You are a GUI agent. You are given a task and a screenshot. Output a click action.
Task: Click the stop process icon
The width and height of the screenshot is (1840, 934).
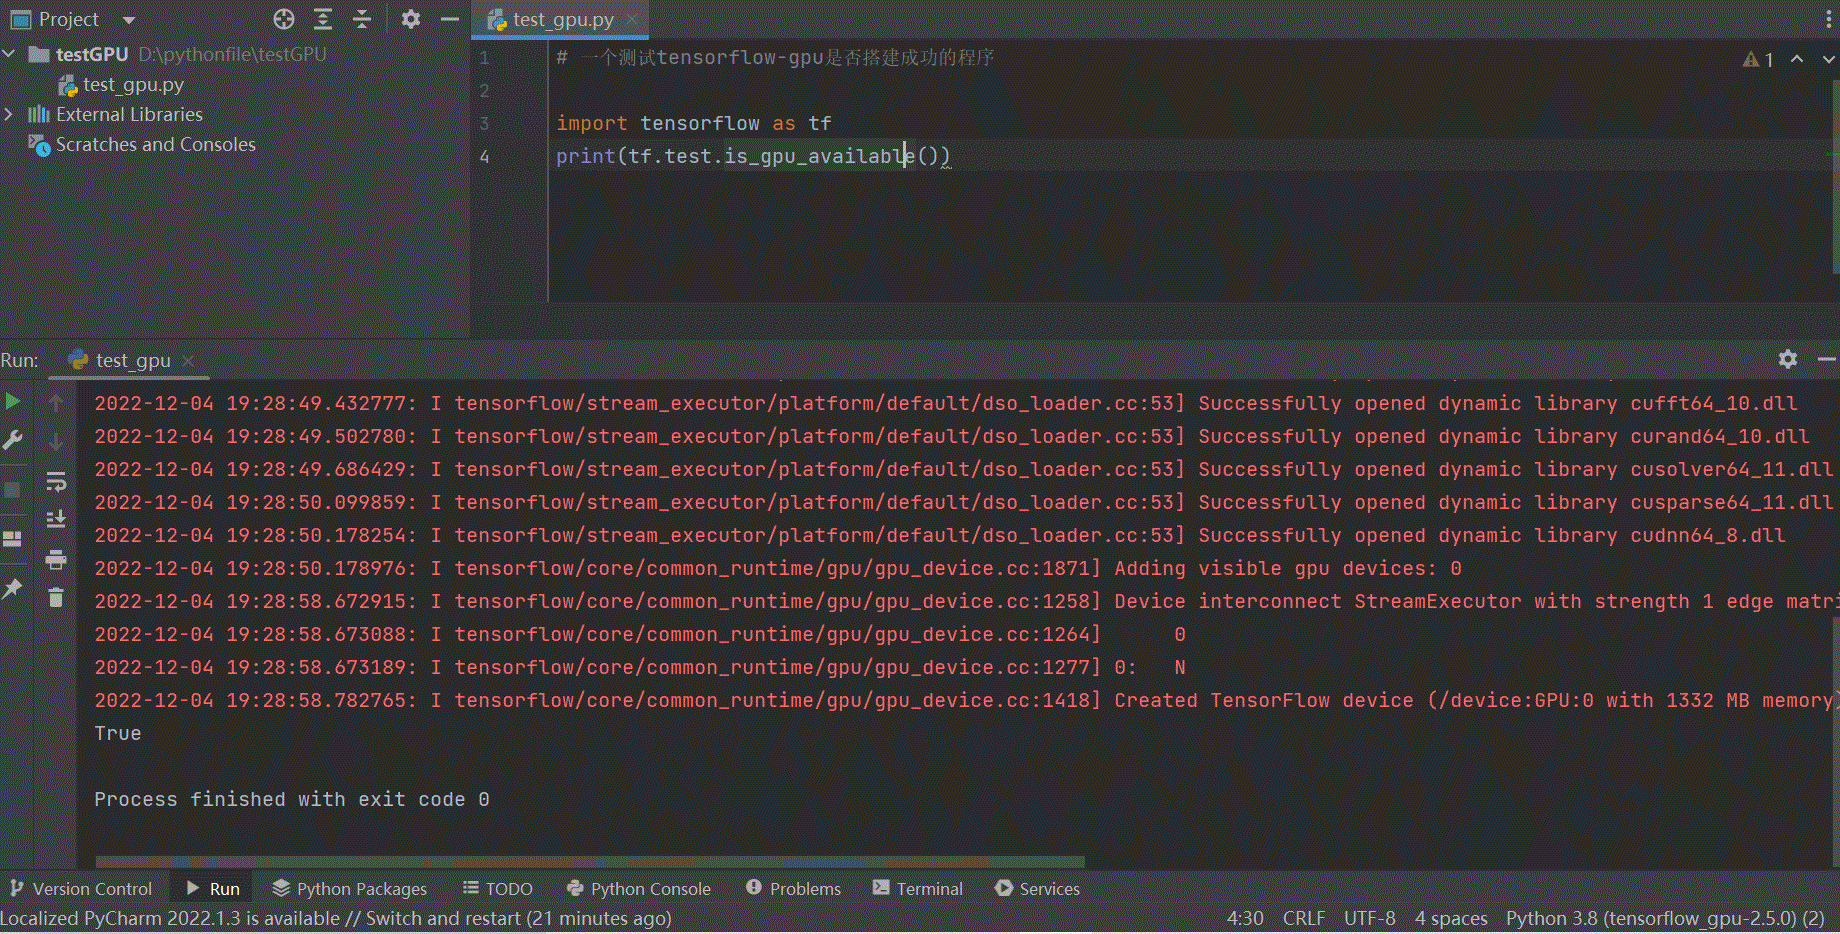coord(13,490)
